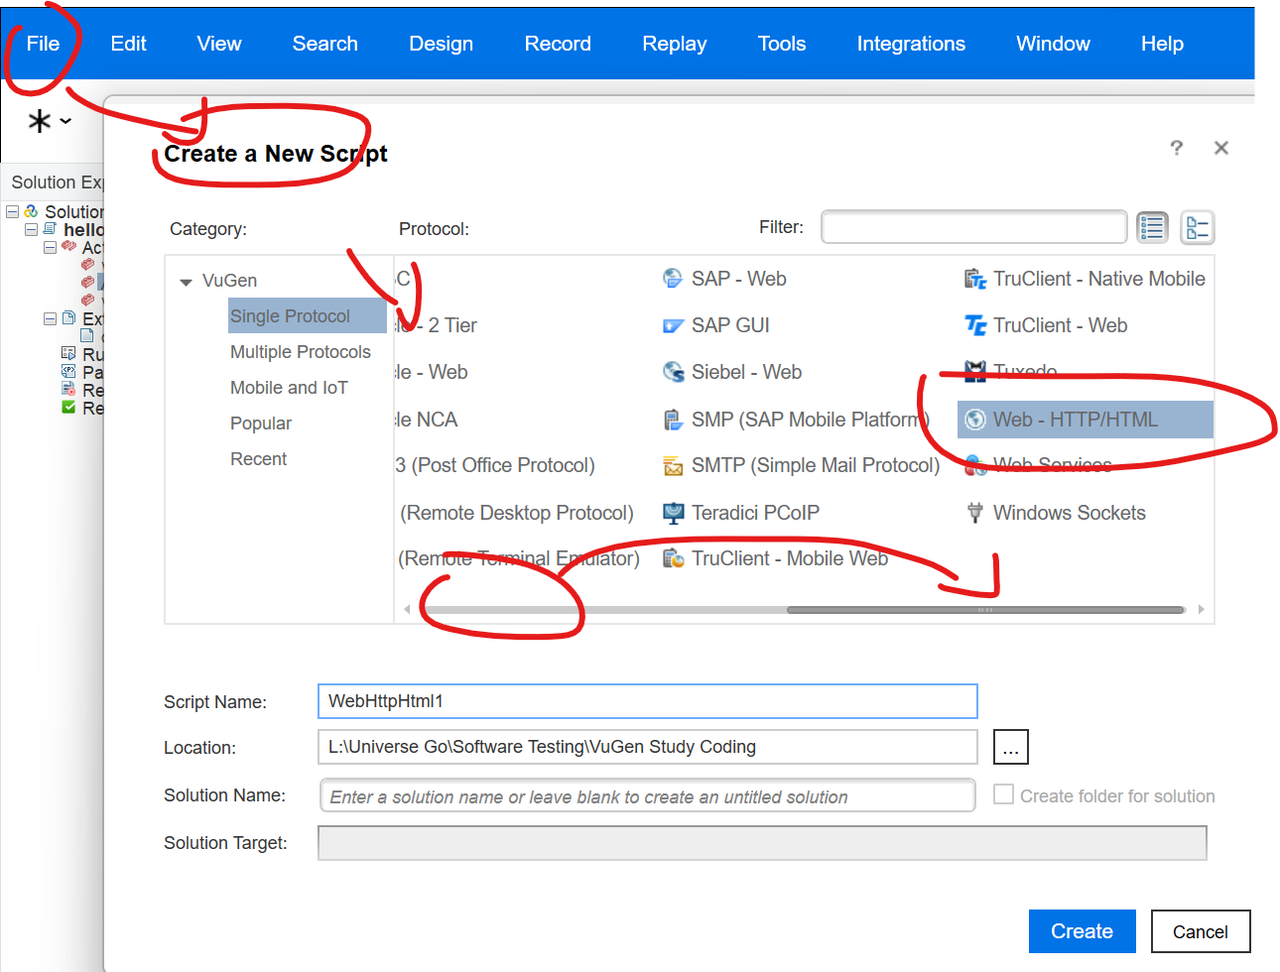Click the Web Services protocol icon
The width and height of the screenshot is (1280, 972).
pos(975,466)
